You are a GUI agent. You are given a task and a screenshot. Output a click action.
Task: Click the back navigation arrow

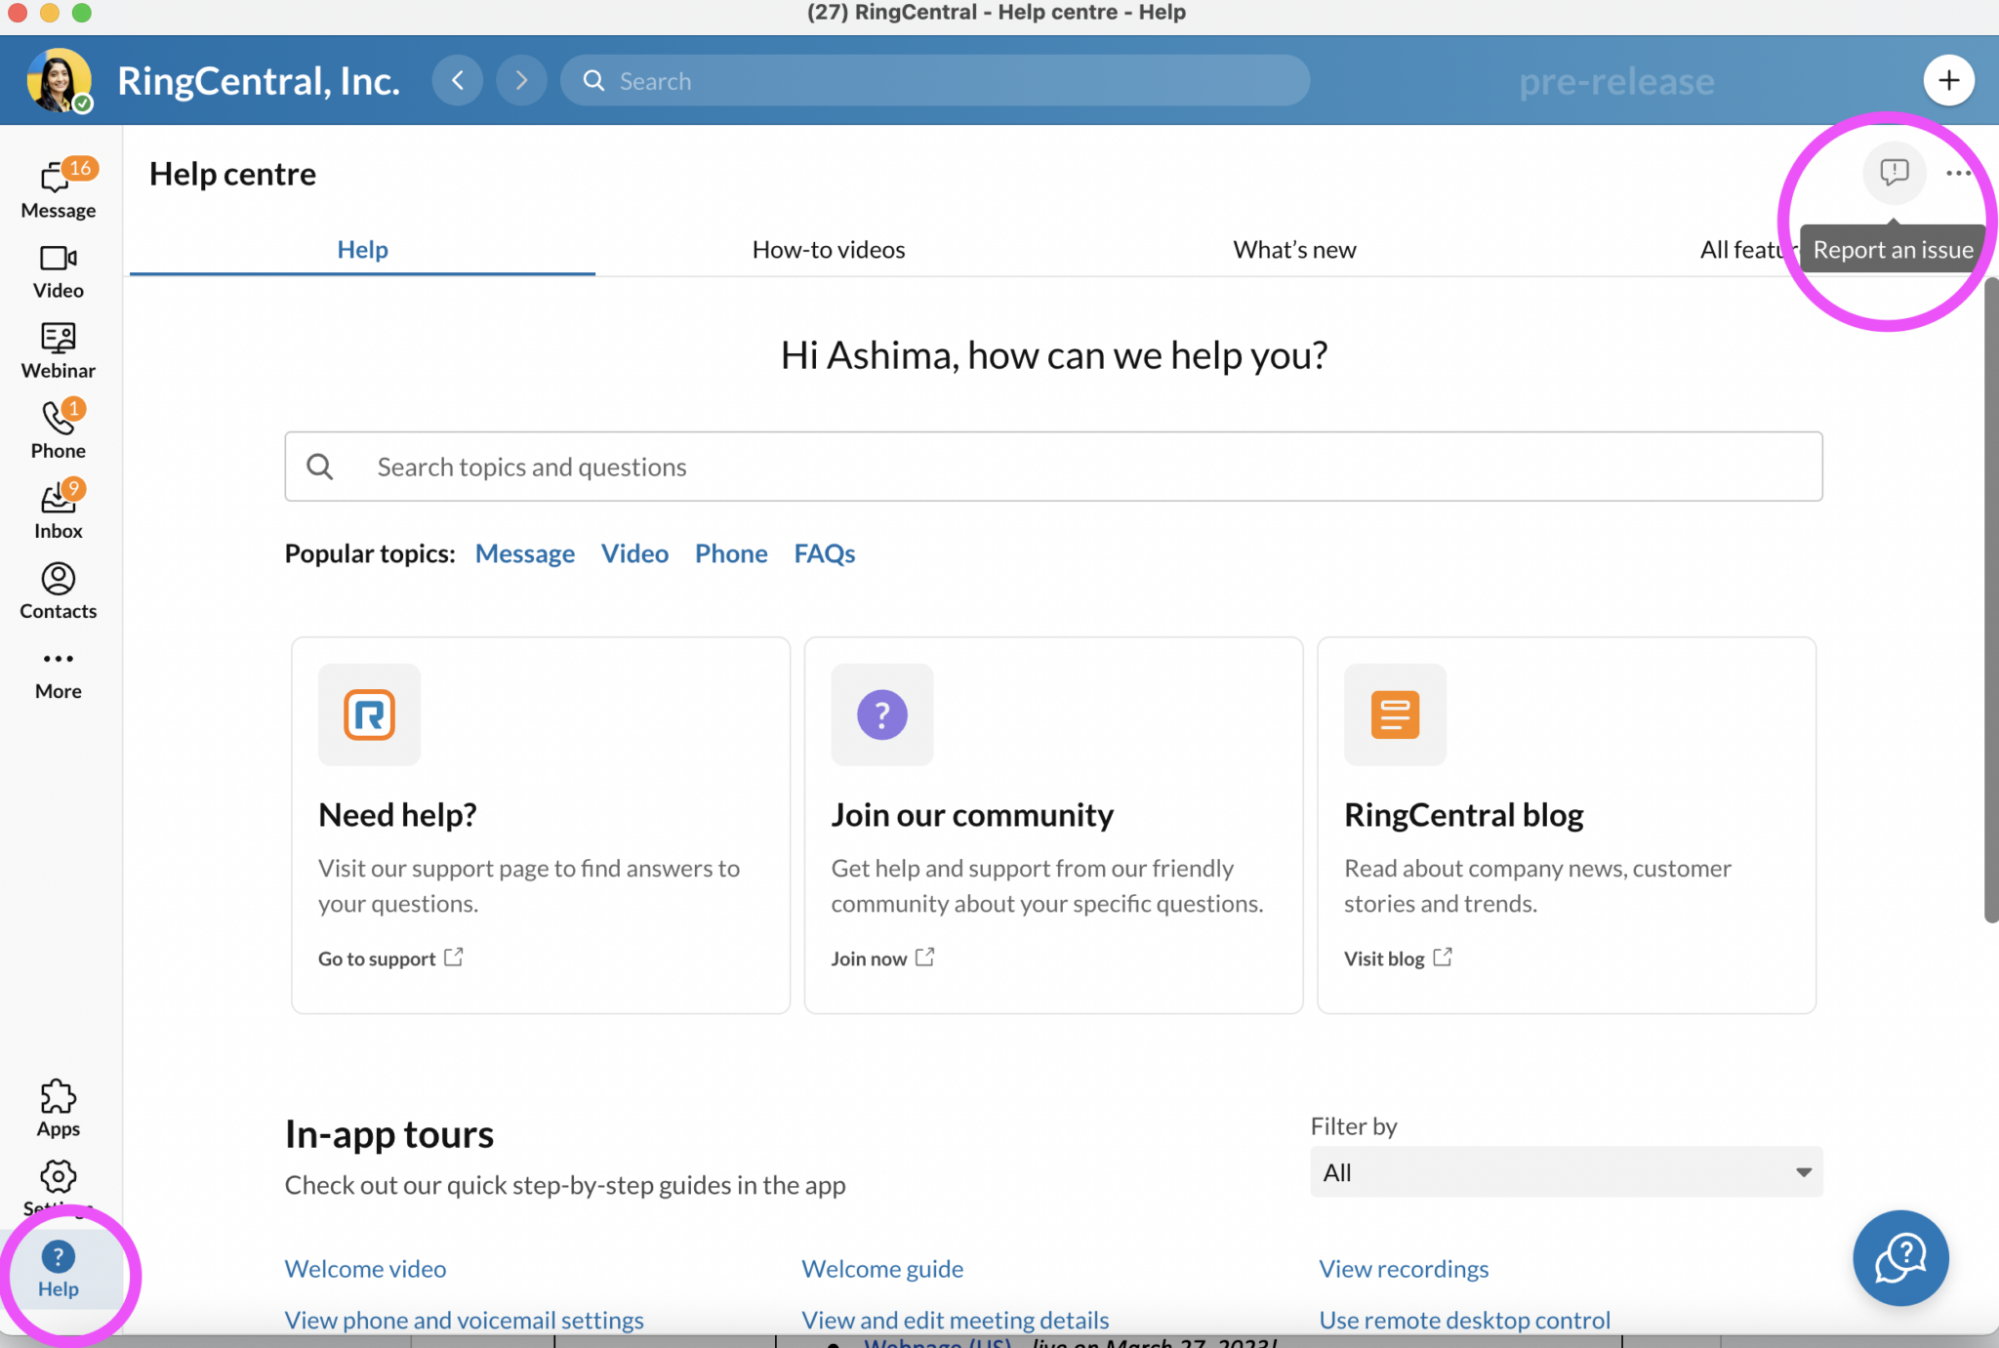pyautogui.click(x=458, y=80)
